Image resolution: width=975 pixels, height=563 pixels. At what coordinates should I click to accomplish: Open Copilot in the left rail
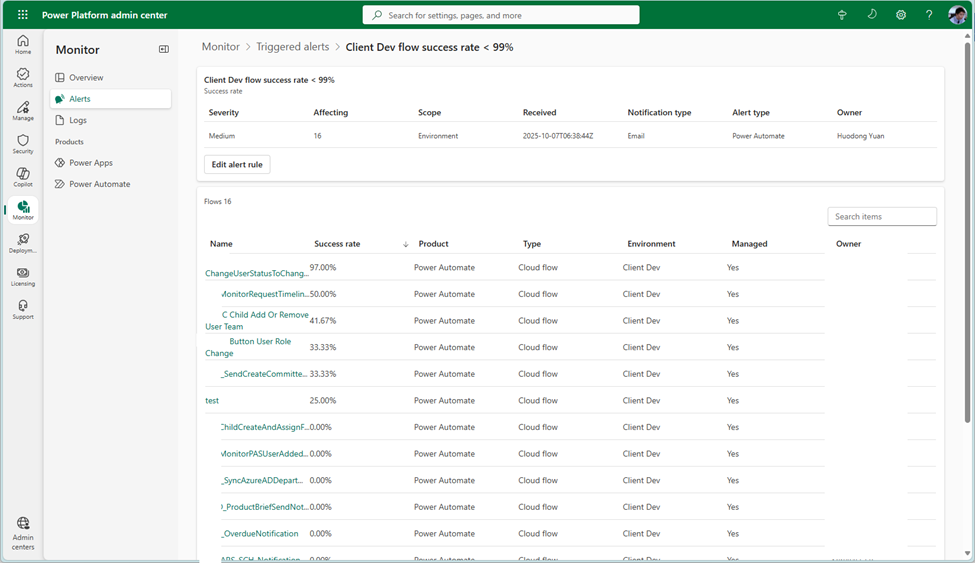[23, 177]
